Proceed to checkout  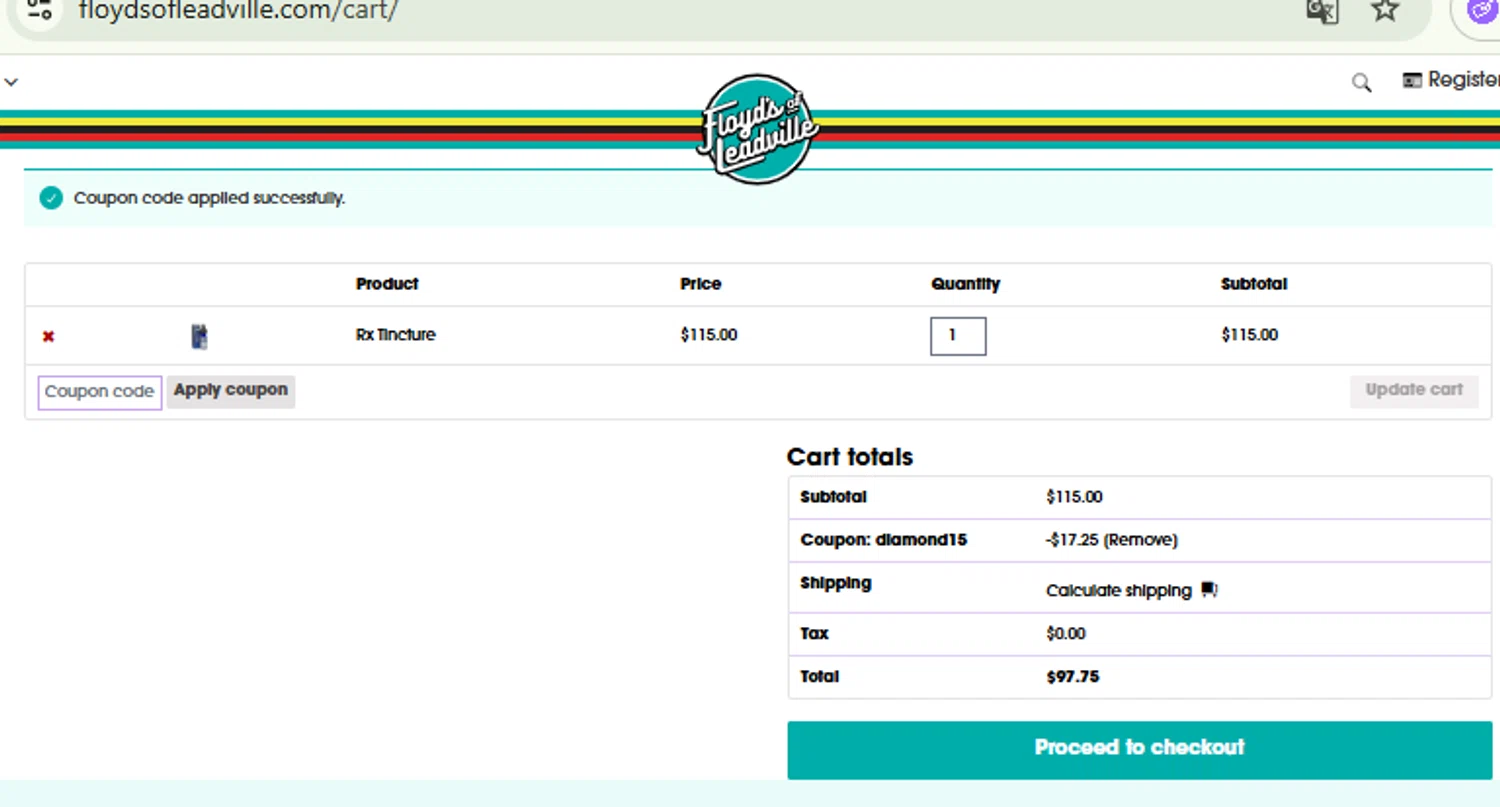pyautogui.click(x=1139, y=750)
